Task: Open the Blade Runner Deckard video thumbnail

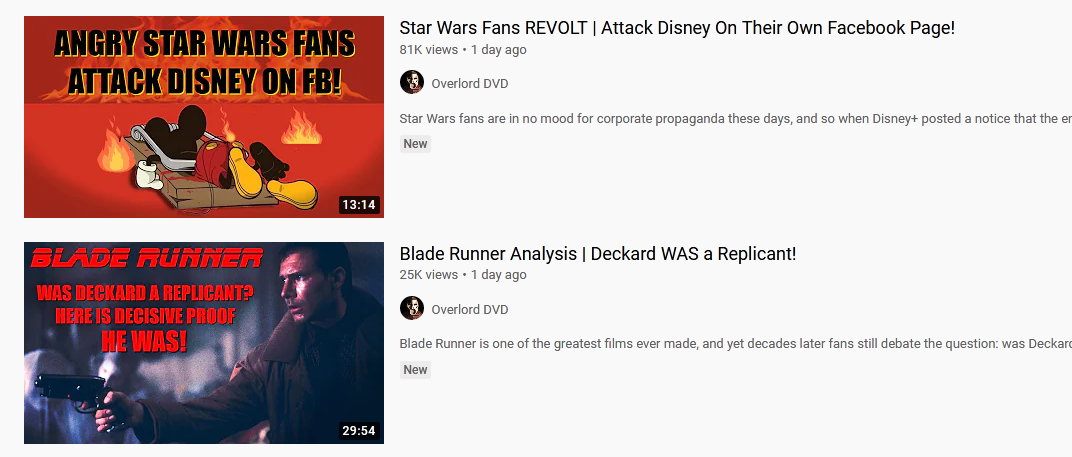Action: [x=204, y=343]
